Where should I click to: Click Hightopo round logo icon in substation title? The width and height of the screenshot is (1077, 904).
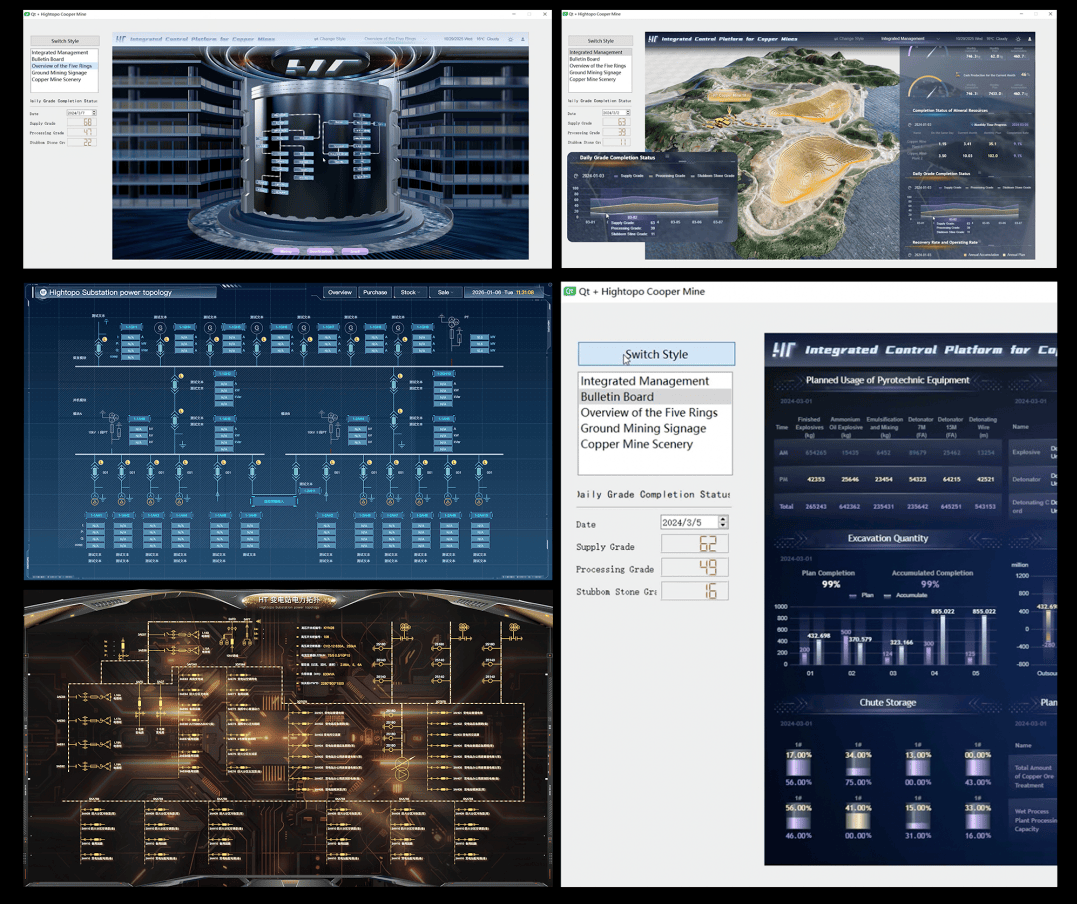43,293
